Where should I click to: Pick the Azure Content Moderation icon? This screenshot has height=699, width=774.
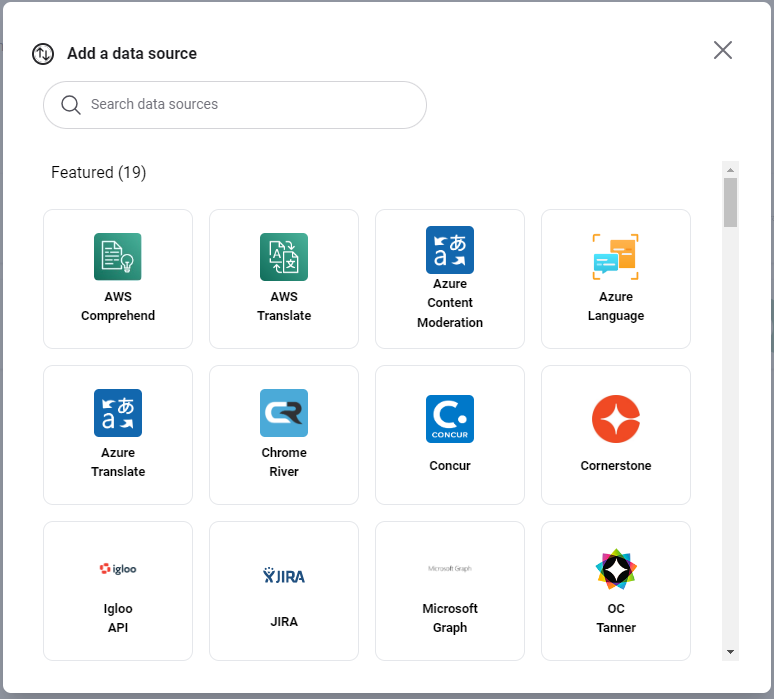click(450, 250)
